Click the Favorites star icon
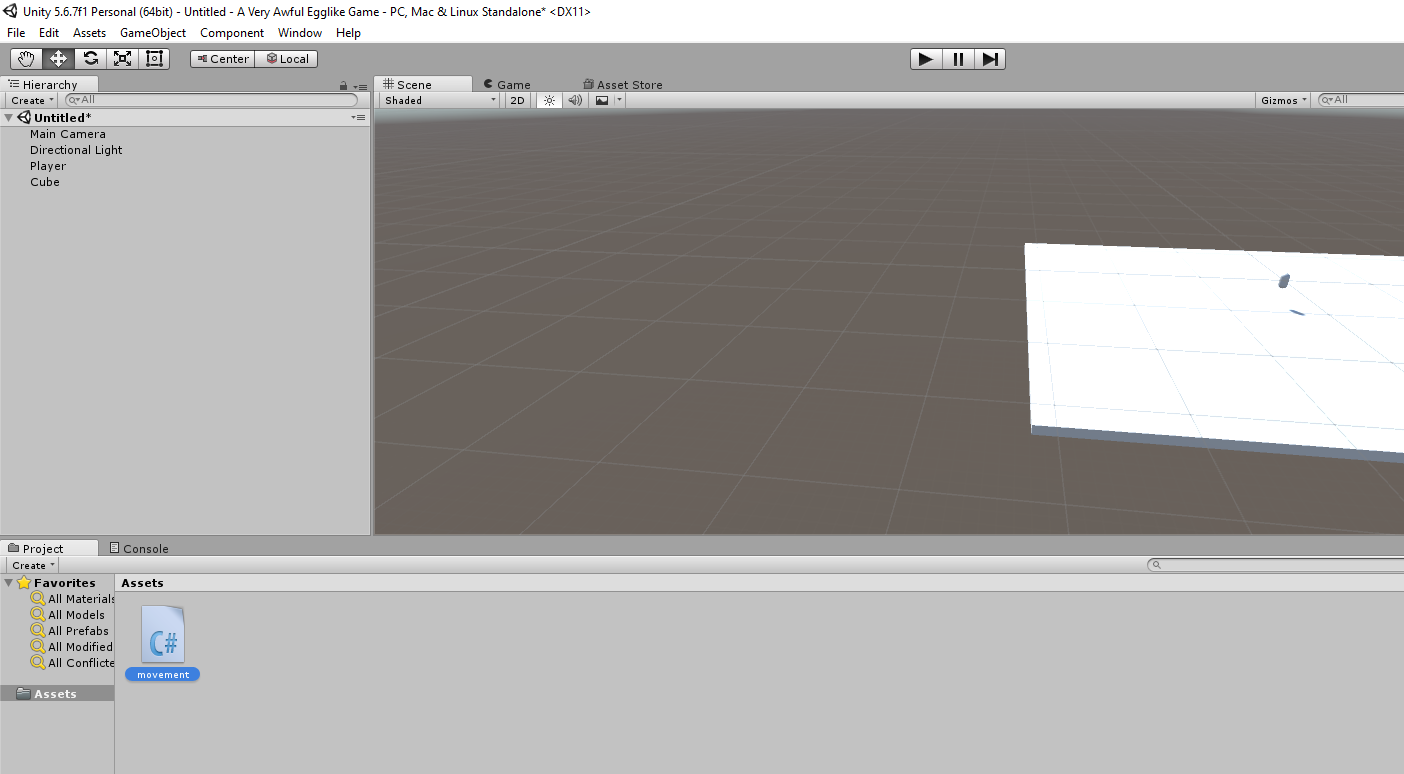The image size is (1404, 774). [x=24, y=583]
